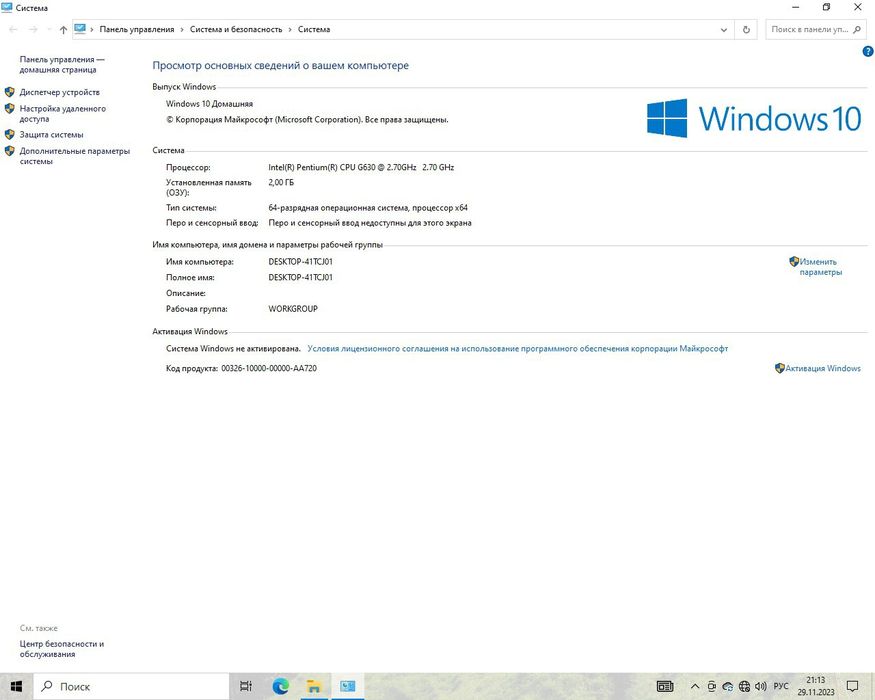This screenshot has height=700, width=875.
Task: Select the 'Windows 10 Домашняя' edition text
Action: [x=209, y=104]
